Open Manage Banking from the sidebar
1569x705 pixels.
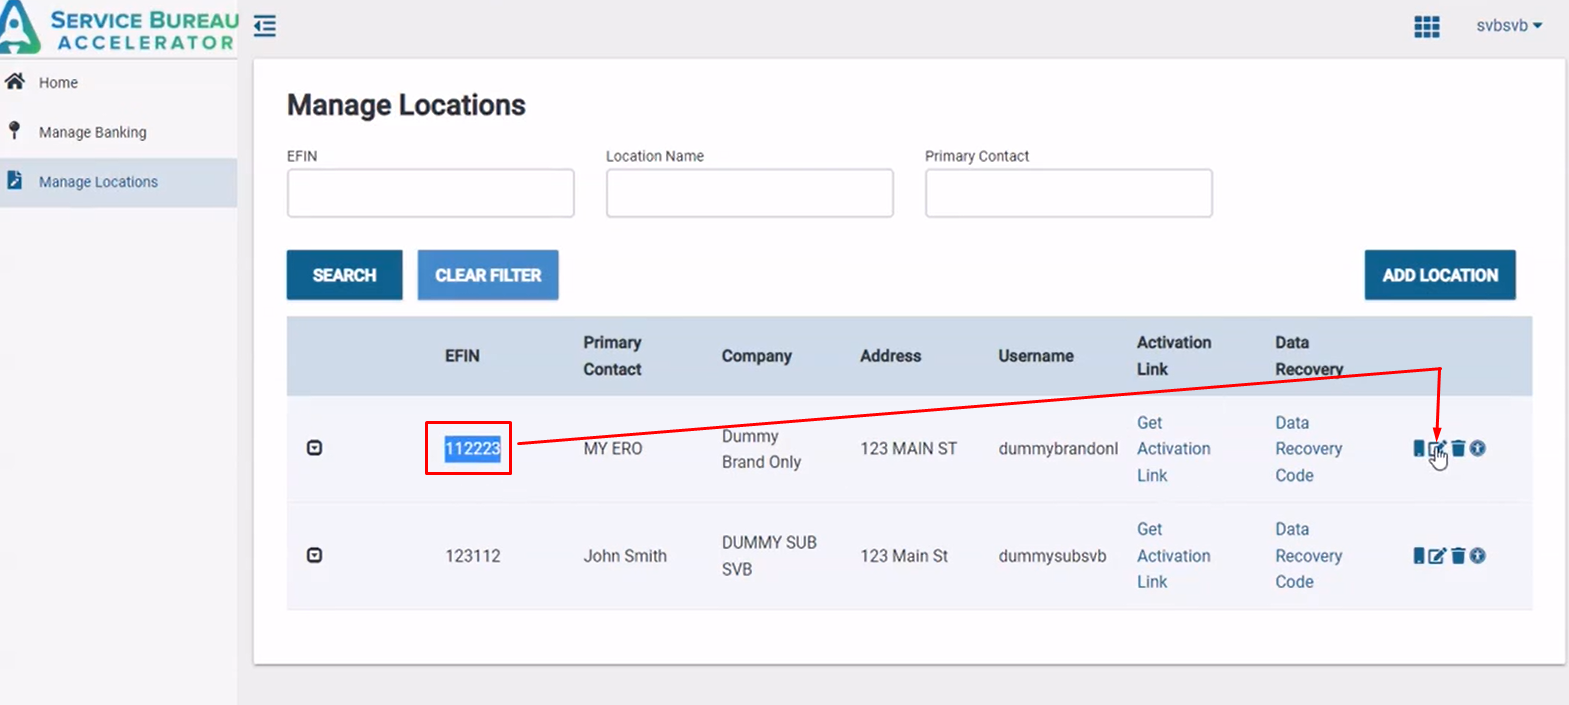coord(92,132)
